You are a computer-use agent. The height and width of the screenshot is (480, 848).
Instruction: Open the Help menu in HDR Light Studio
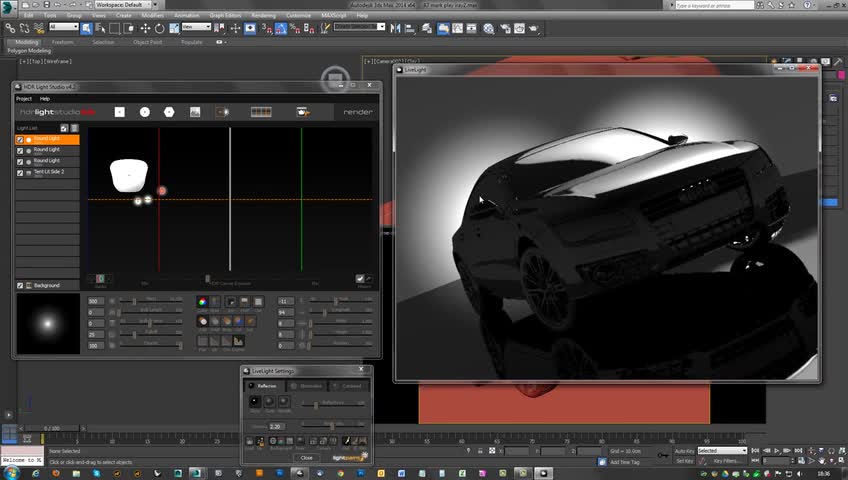tap(45, 99)
